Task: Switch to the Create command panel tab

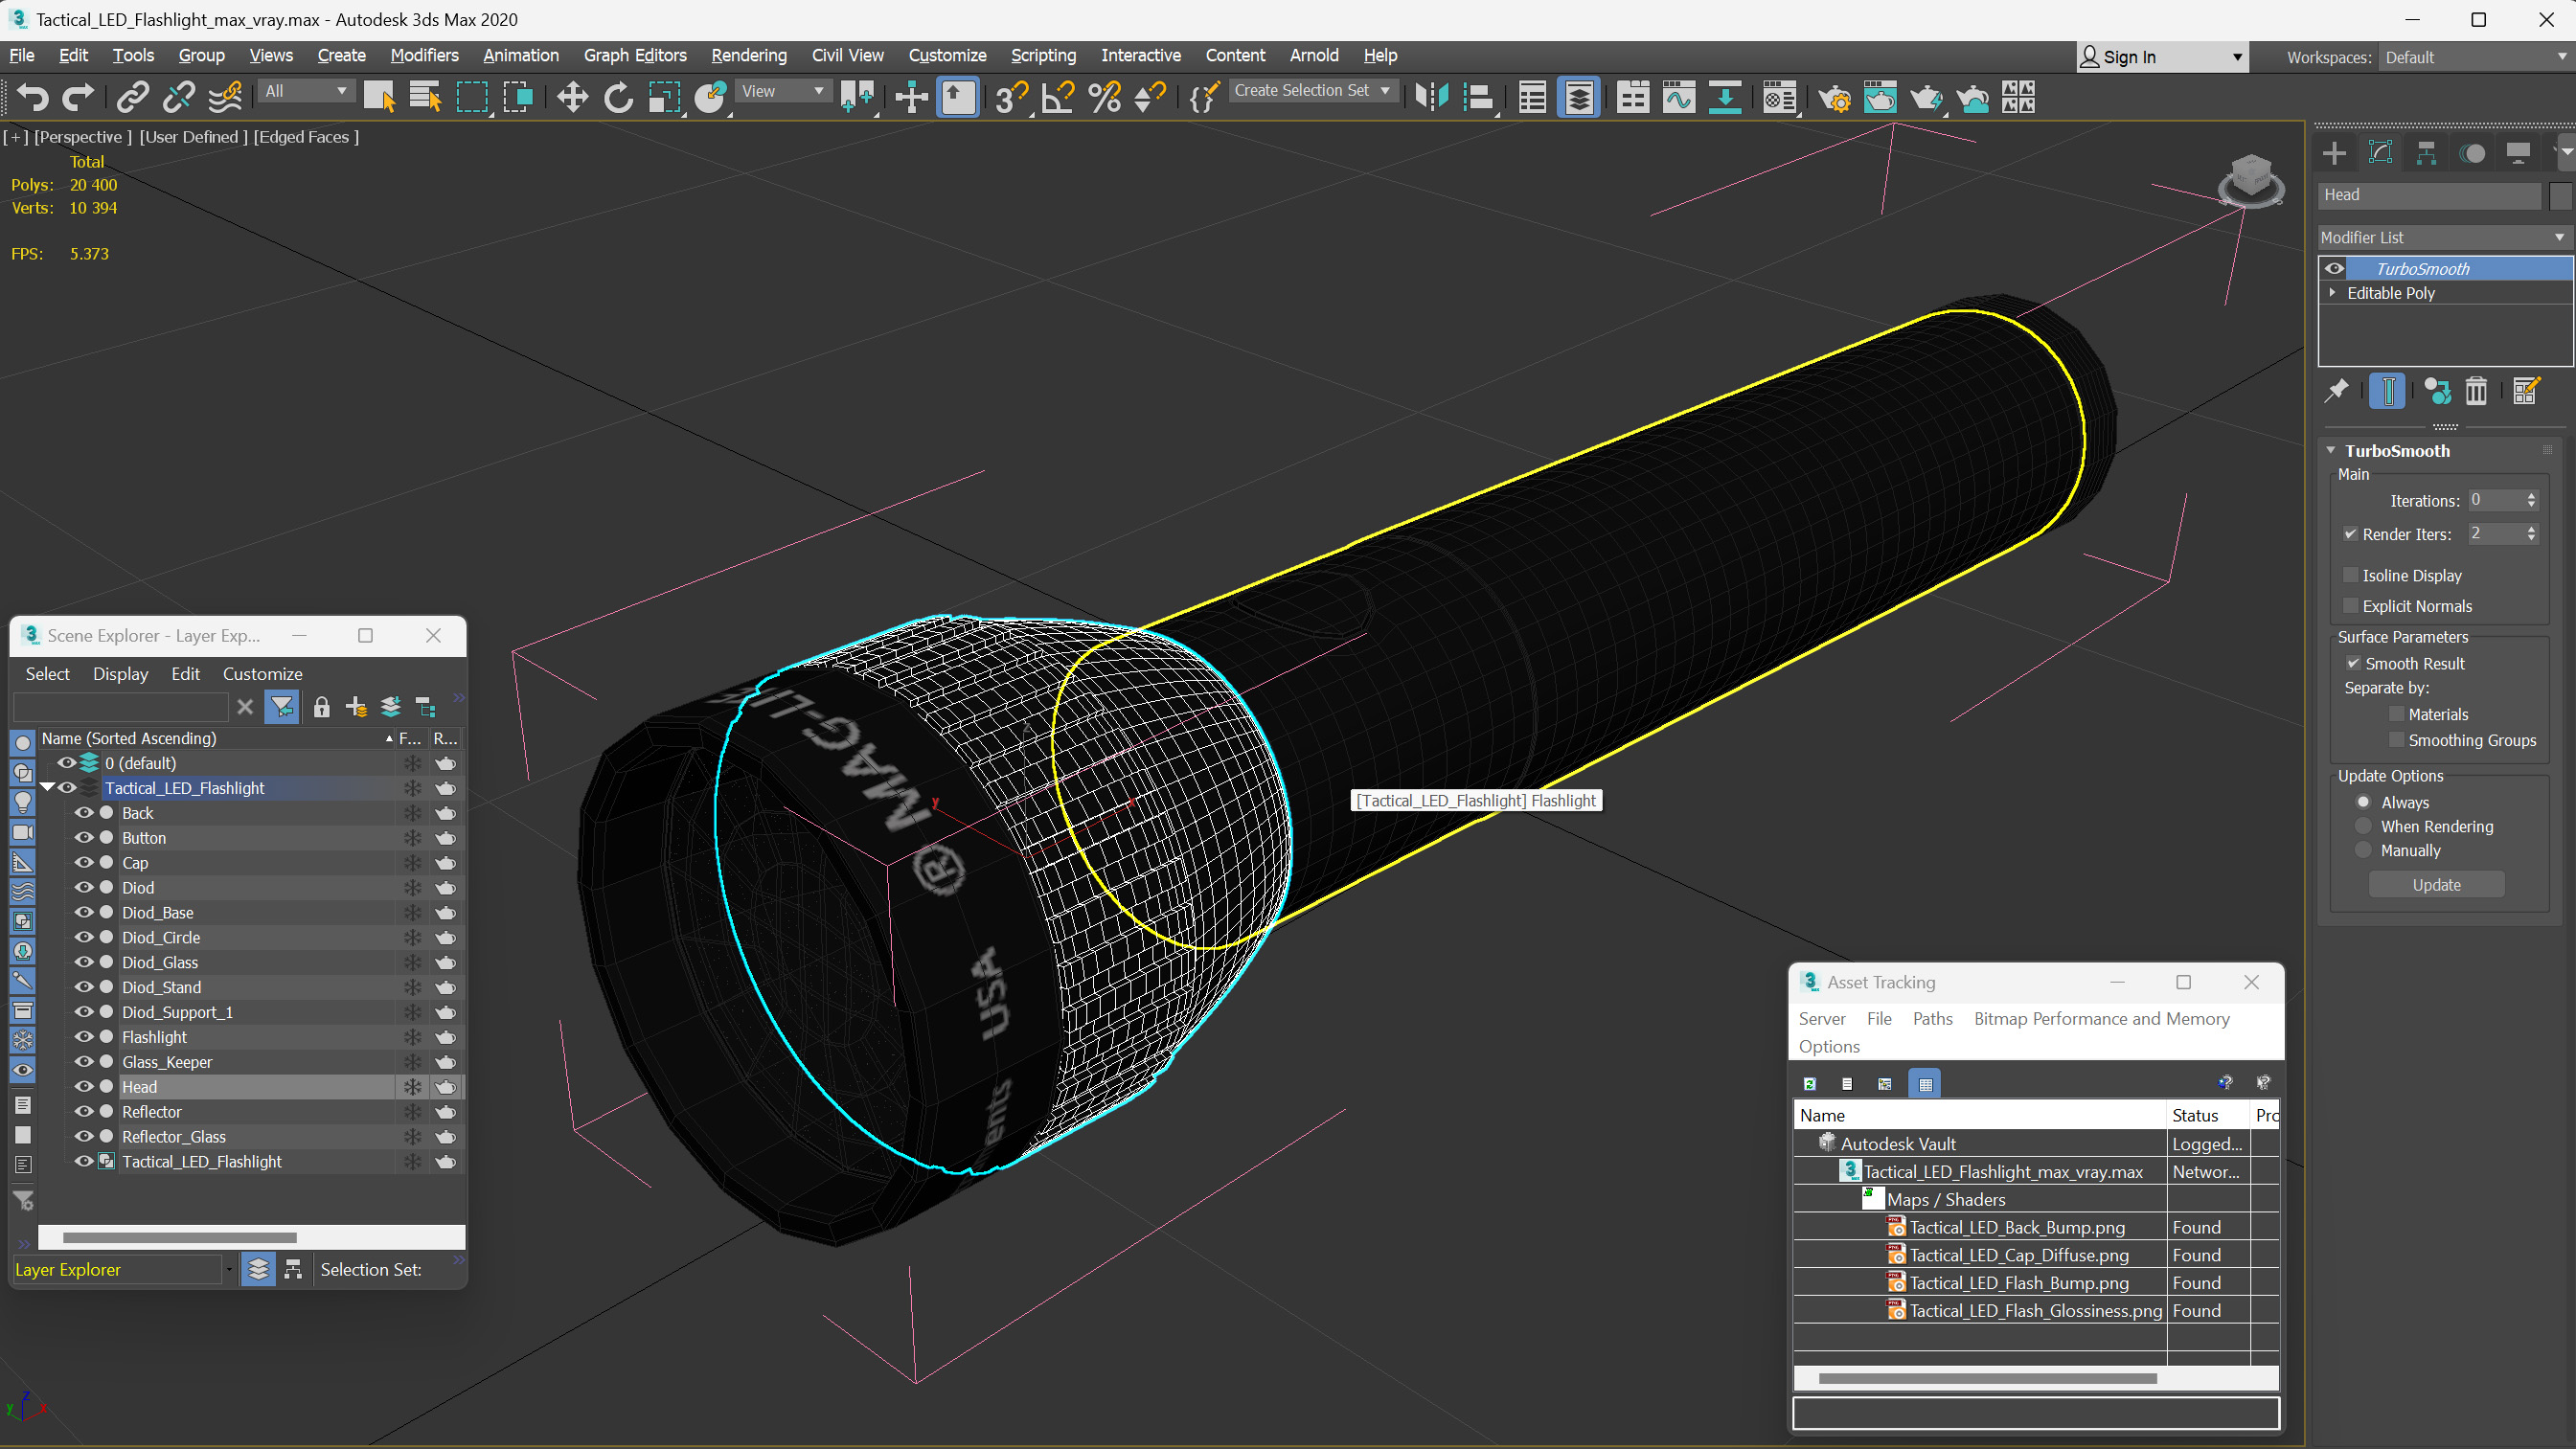Action: 2335,153
